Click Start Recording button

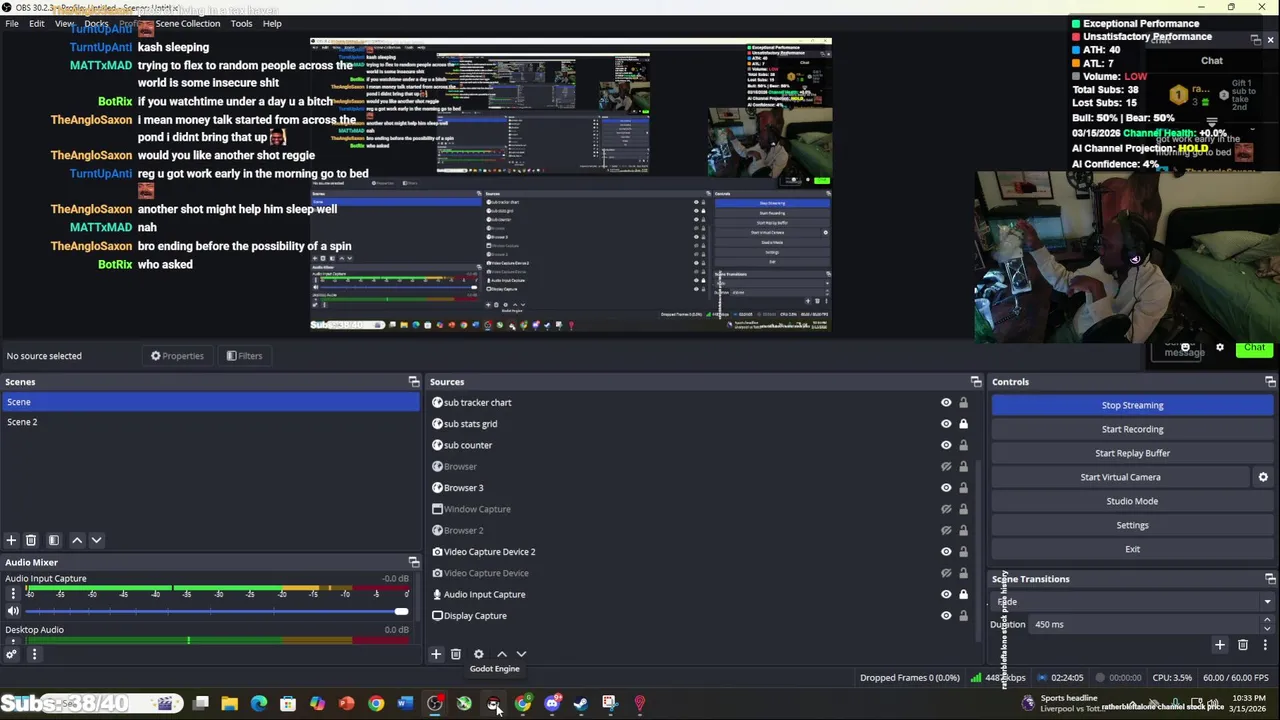click(1132, 429)
